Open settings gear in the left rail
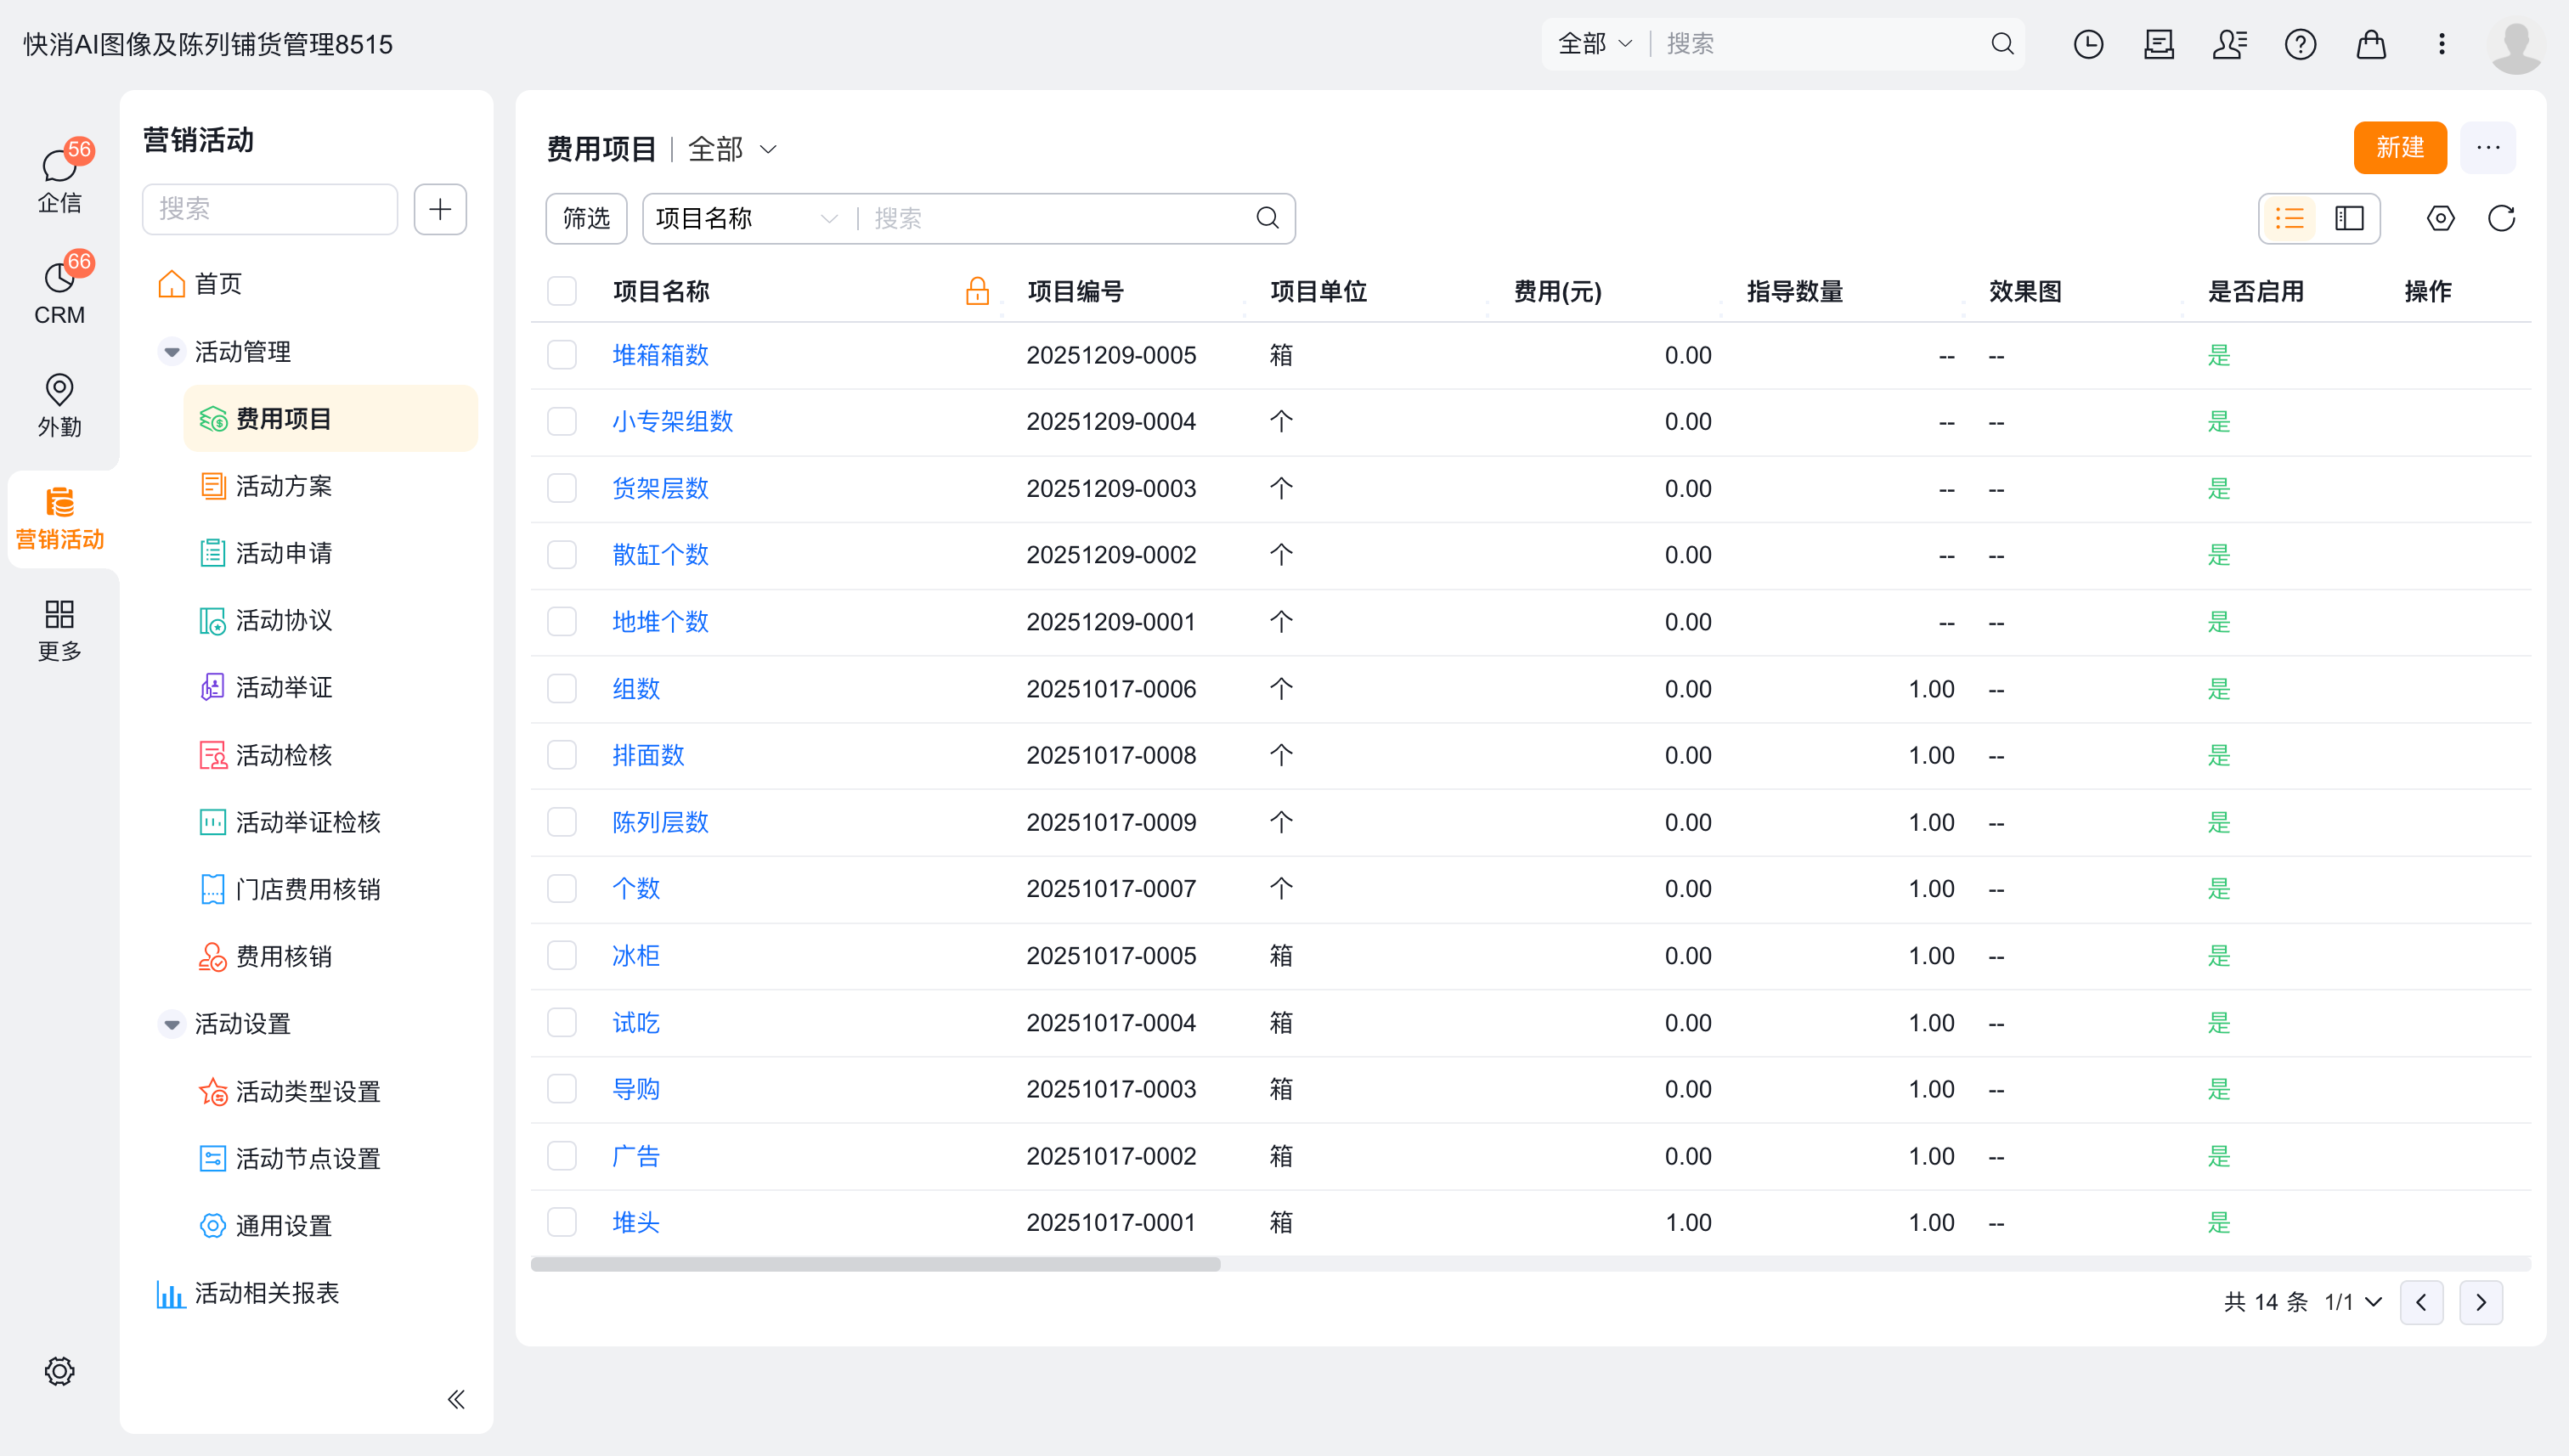2569x1456 pixels. [x=59, y=1371]
